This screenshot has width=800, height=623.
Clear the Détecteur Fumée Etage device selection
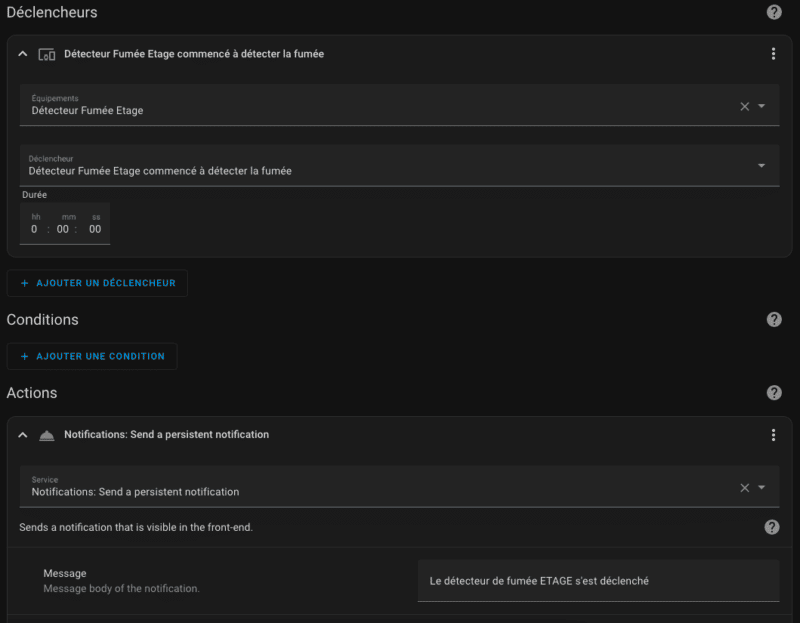(x=744, y=106)
